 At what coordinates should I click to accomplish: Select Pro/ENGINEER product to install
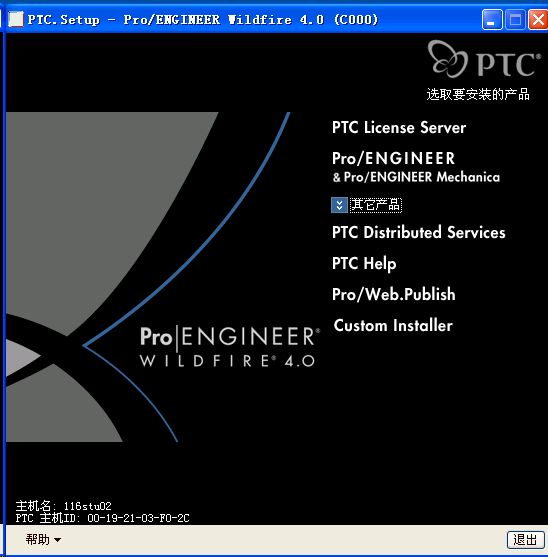(x=393, y=158)
